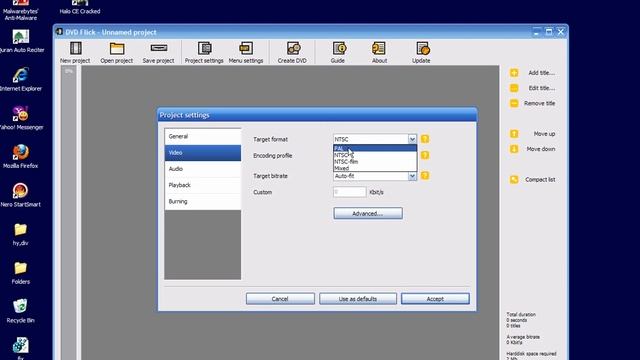Click the Remove title label

click(x=540, y=103)
